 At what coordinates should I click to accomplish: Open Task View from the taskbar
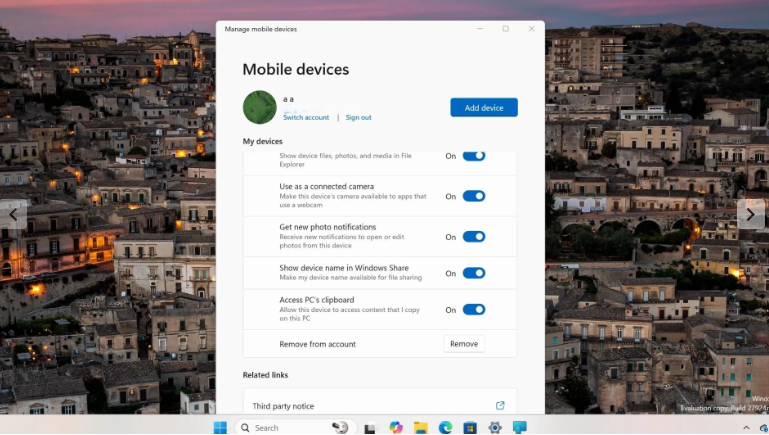(370, 428)
